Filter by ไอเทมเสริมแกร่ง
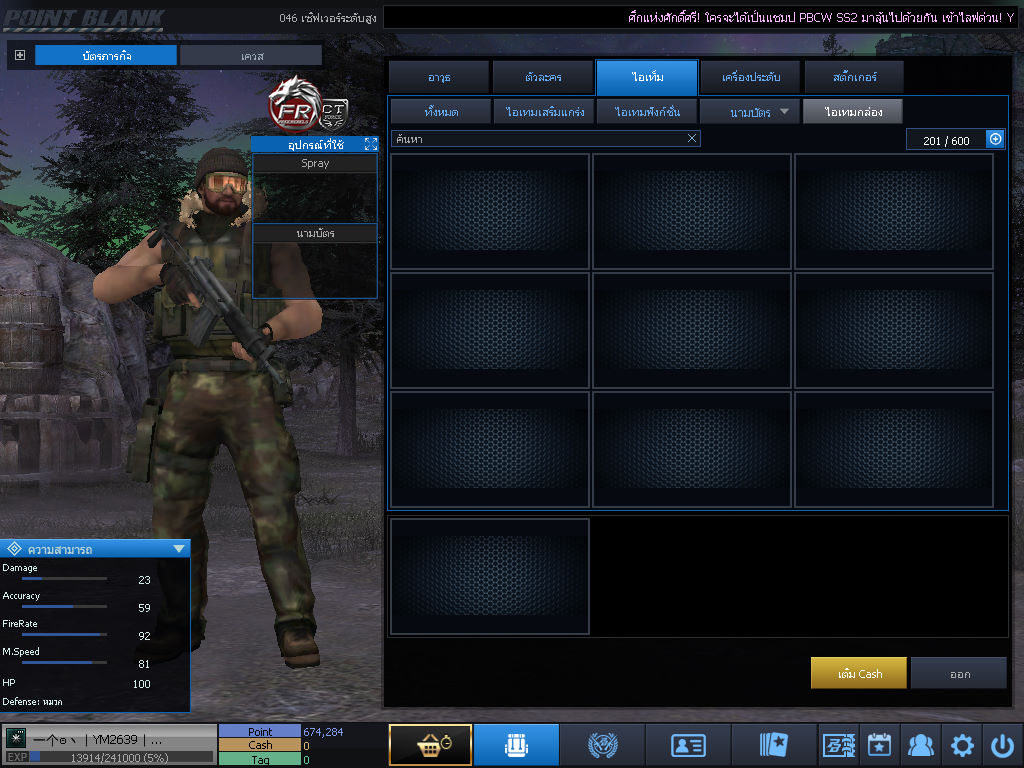 [x=544, y=112]
